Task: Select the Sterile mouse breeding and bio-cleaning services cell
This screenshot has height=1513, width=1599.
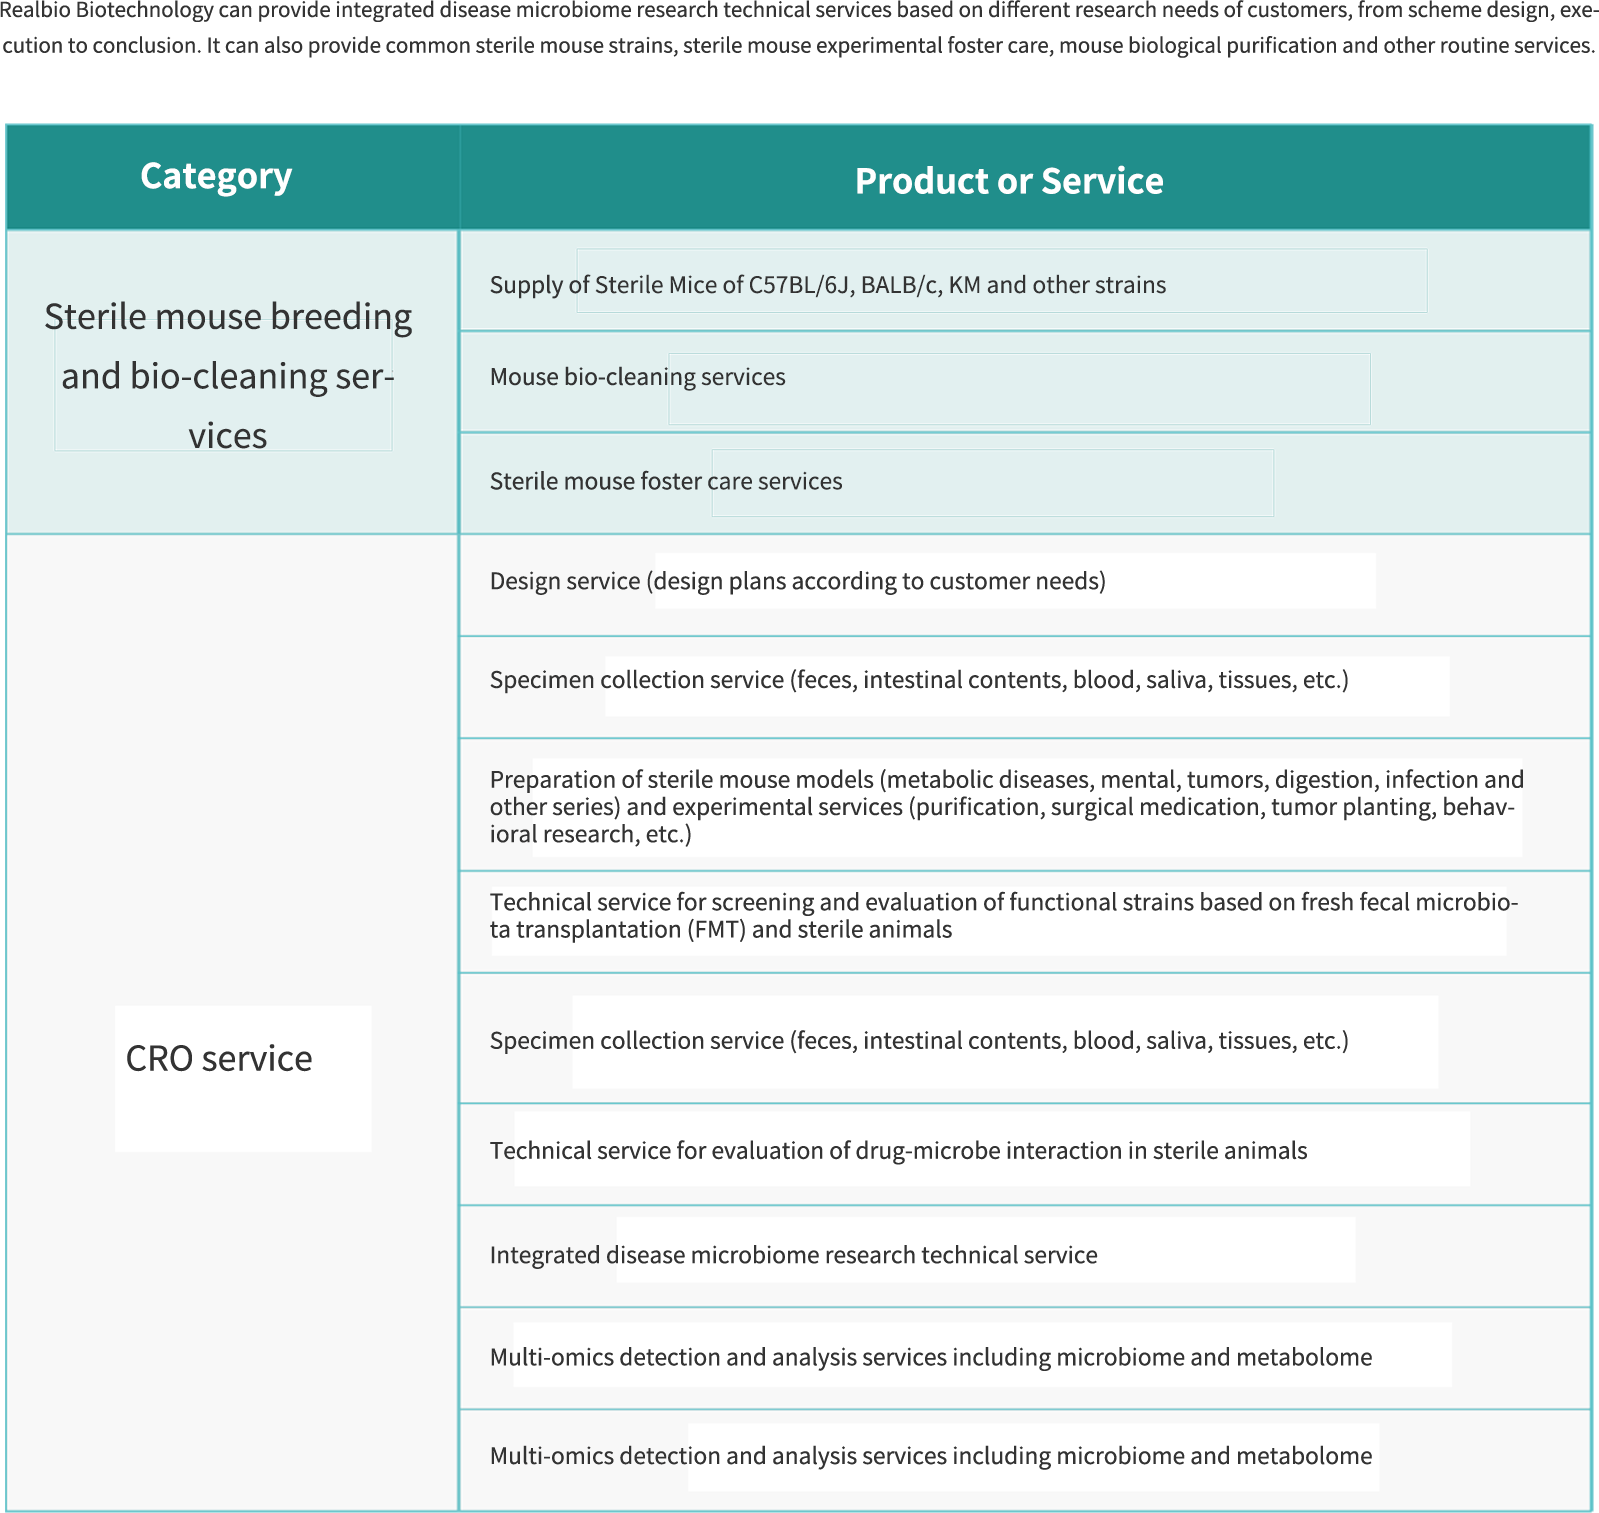Action: pos(228,376)
